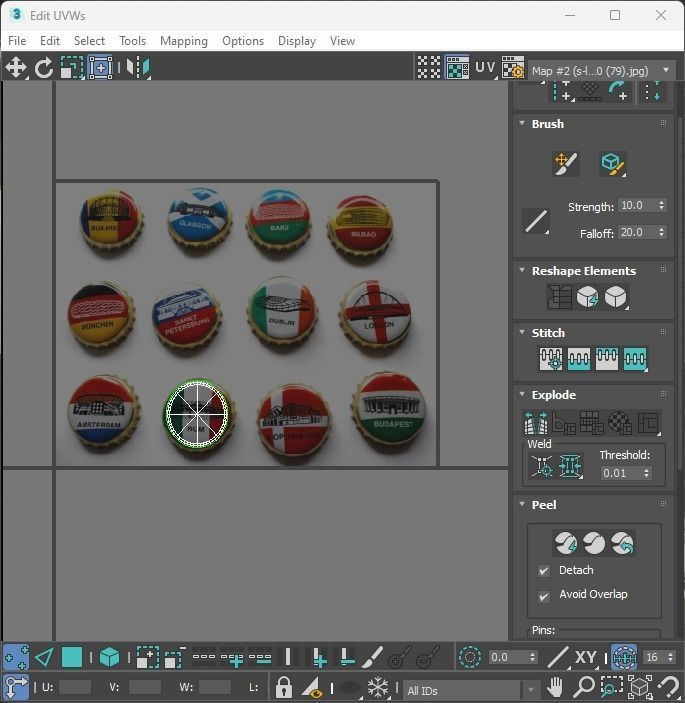685x703 pixels.
Task: Collapse the Peel rollout
Action: click(522, 504)
